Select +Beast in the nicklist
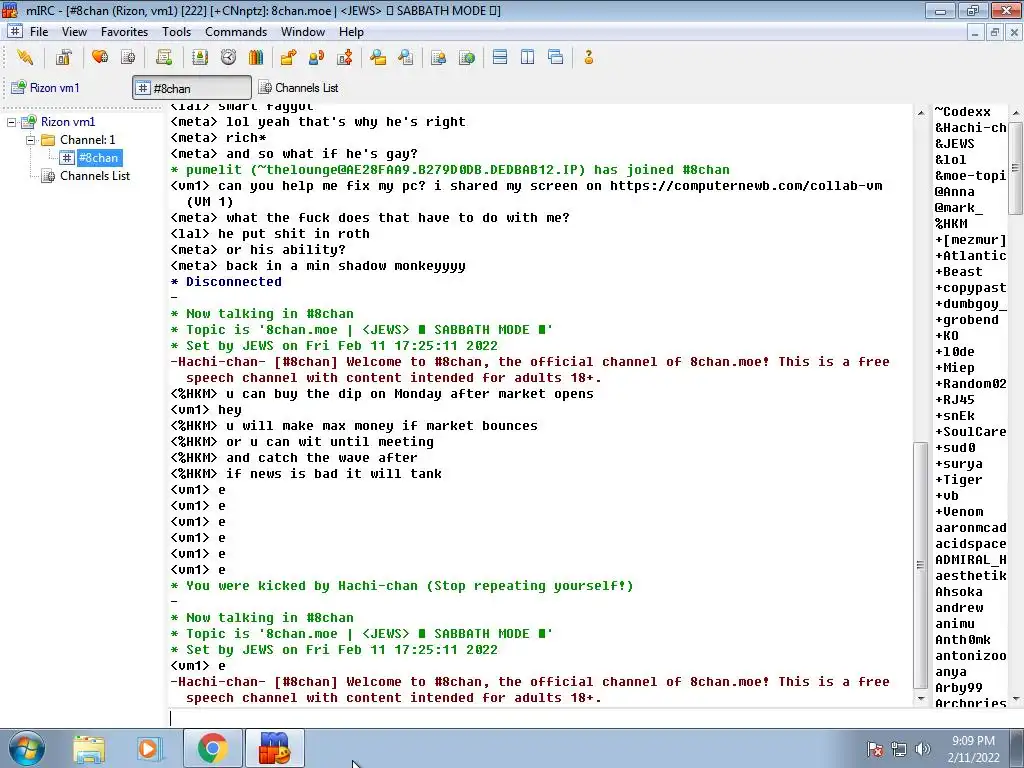Image resolution: width=1024 pixels, height=768 pixels. click(x=958, y=272)
